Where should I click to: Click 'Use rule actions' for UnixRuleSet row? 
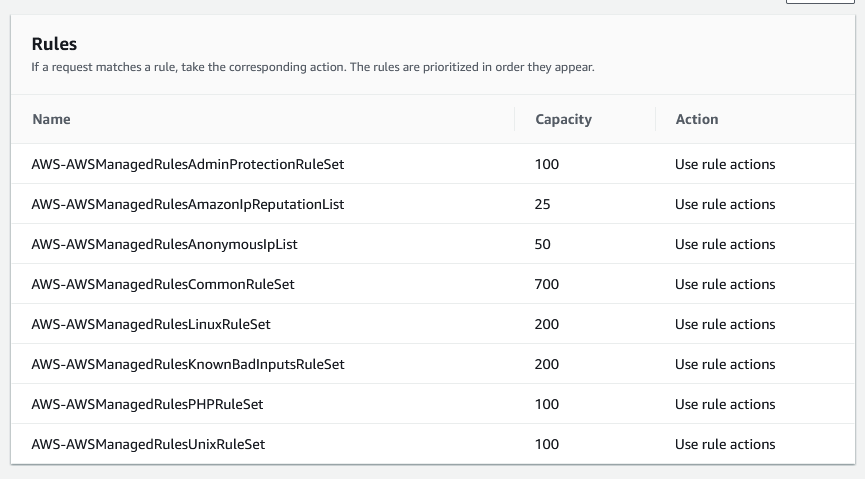point(725,444)
